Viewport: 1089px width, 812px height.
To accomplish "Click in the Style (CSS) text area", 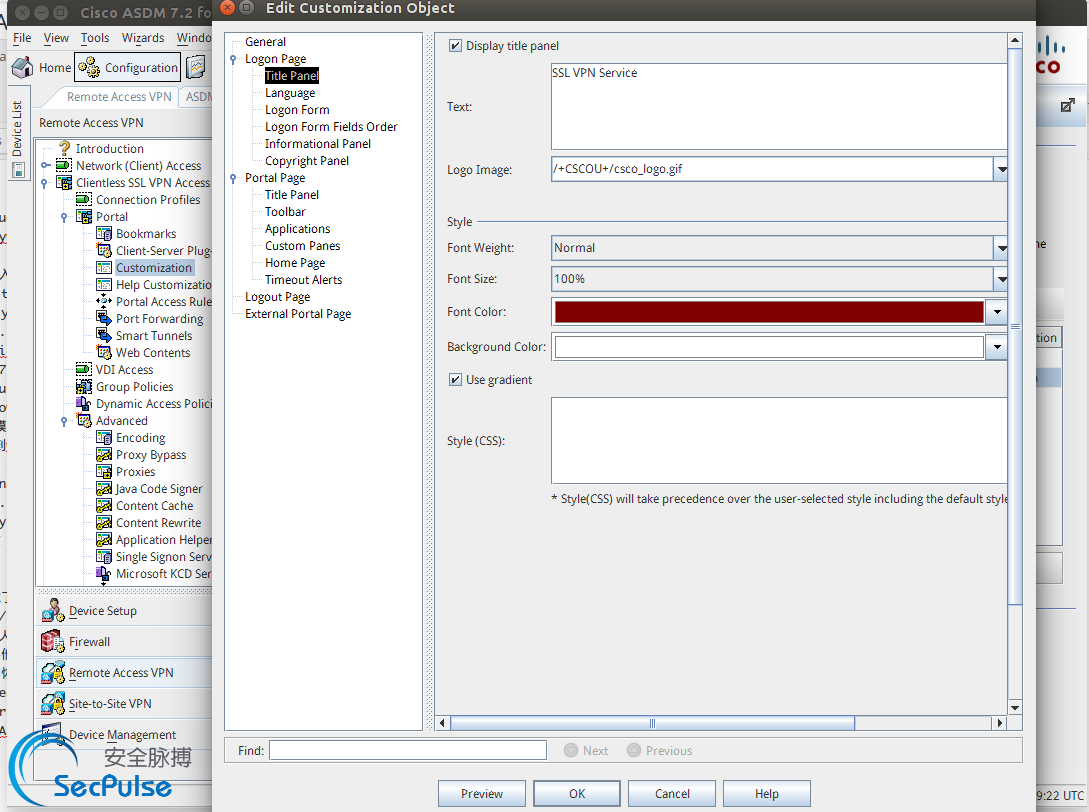I will [x=779, y=440].
